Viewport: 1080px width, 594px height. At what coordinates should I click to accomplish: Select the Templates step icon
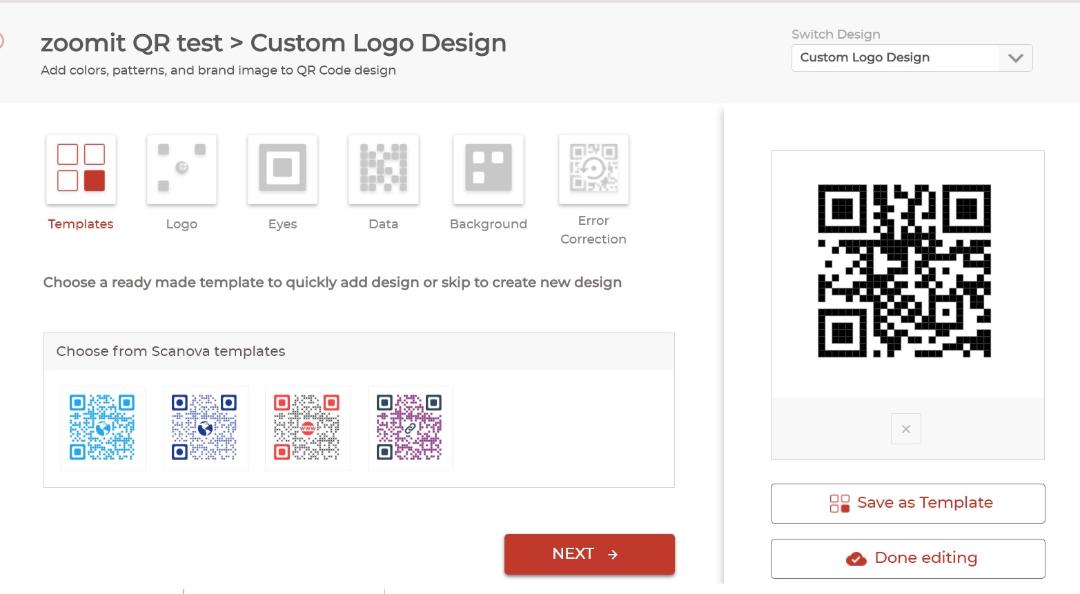click(81, 169)
